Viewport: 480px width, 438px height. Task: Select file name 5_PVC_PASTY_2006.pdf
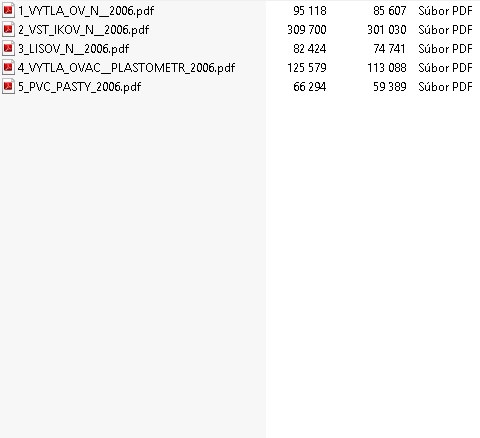coord(80,87)
